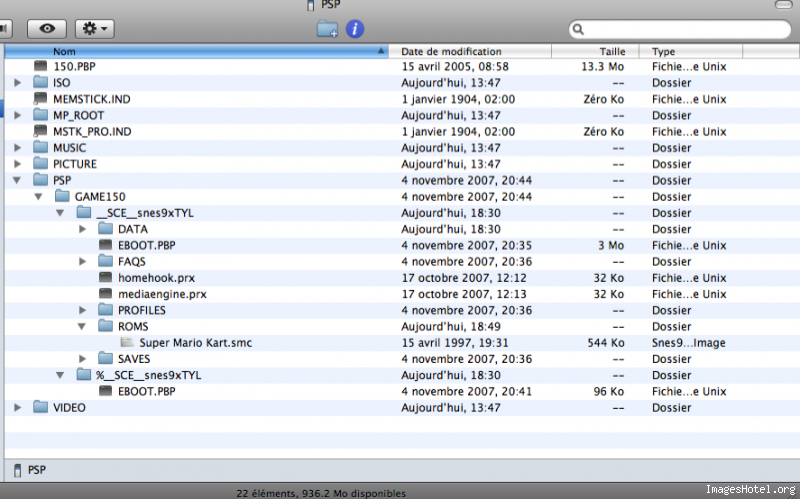The image size is (800, 499).
Task: Select the ROMS folder icon
Action: [105, 326]
